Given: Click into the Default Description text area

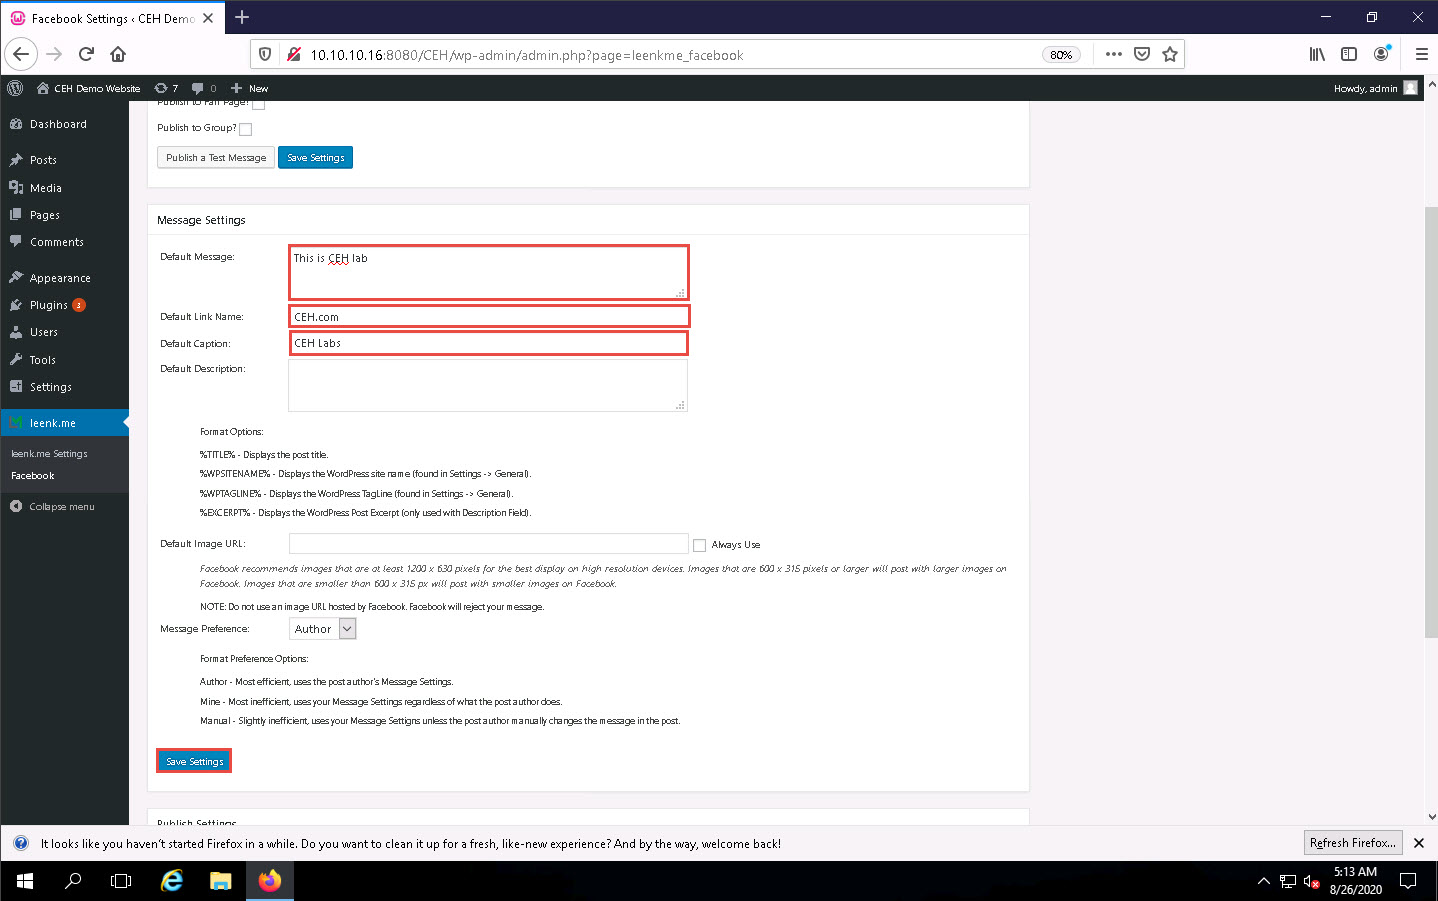Looking at the screenshot, I should (487, 385).
